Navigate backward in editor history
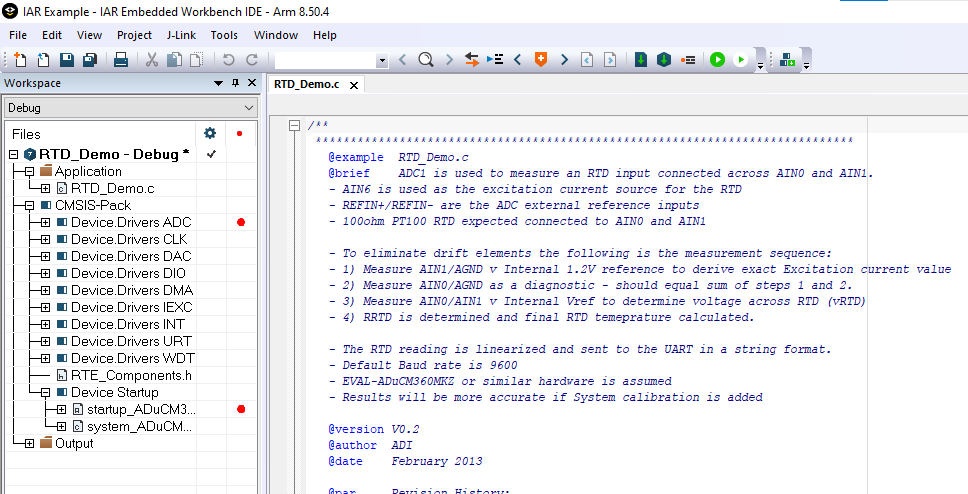The image size is (968, 494). [587, 60]
